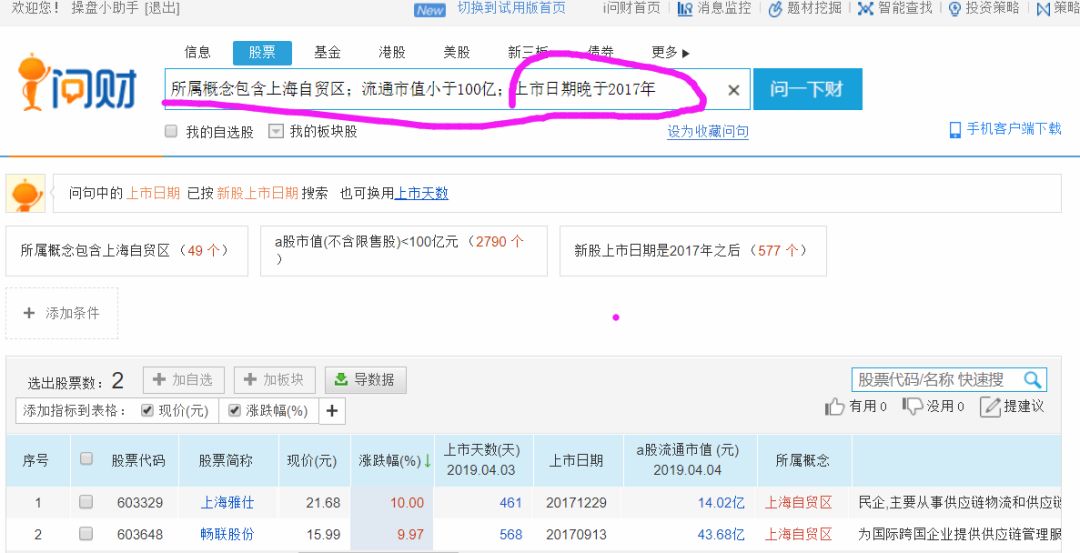Click the 上市日期 column header
Viewport: 1080px width, 553px height.
pyautogui.click(x=576, y=461)
